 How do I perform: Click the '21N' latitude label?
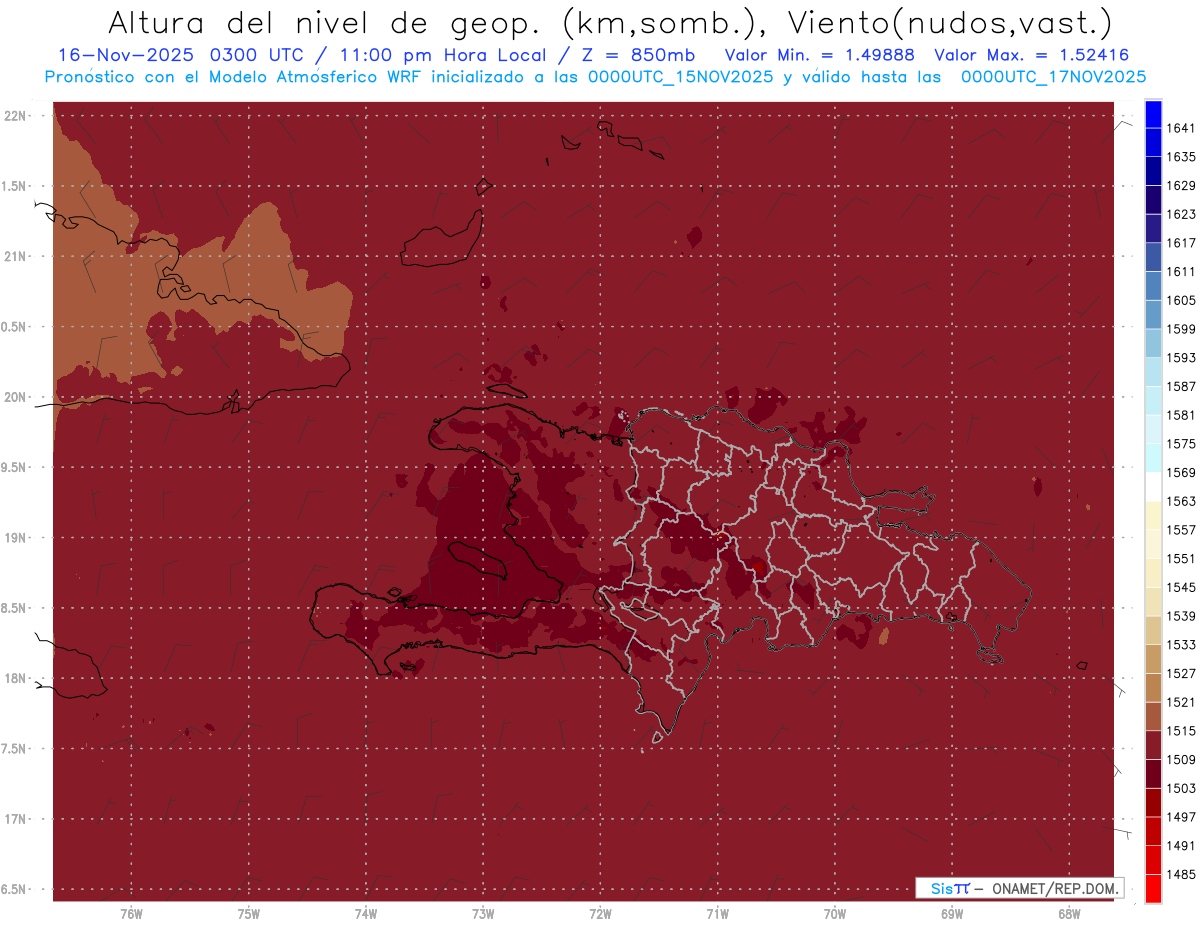[14, 256]
